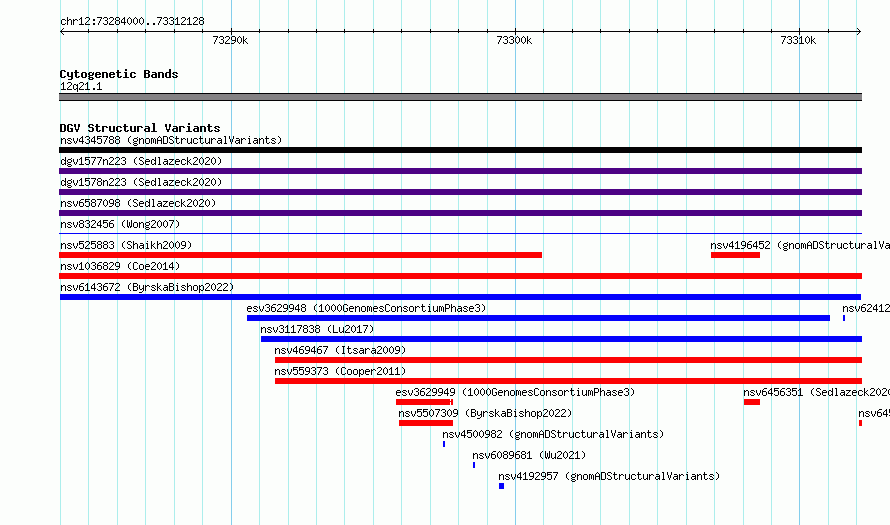Viewport: 890px width, 525px height.
Task: Click the 73300k ruler tick label
Action: tap(514, 40)
